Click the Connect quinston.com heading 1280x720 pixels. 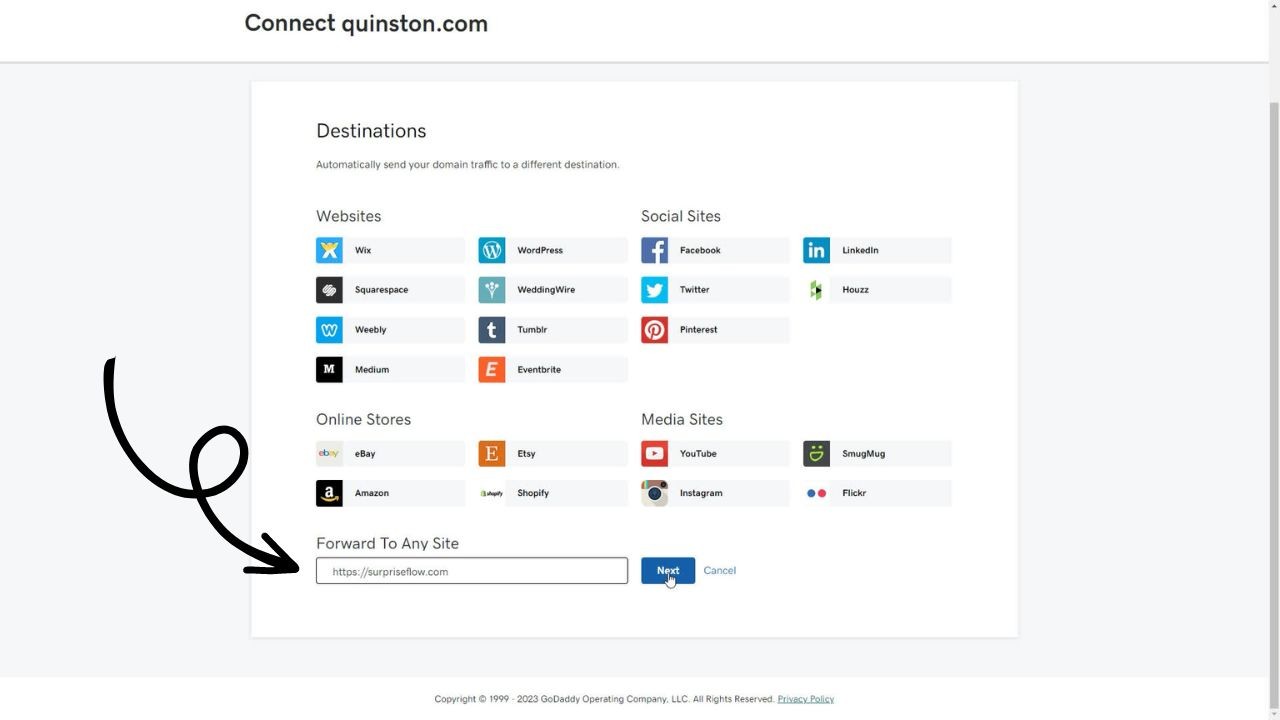coord(366,23)
